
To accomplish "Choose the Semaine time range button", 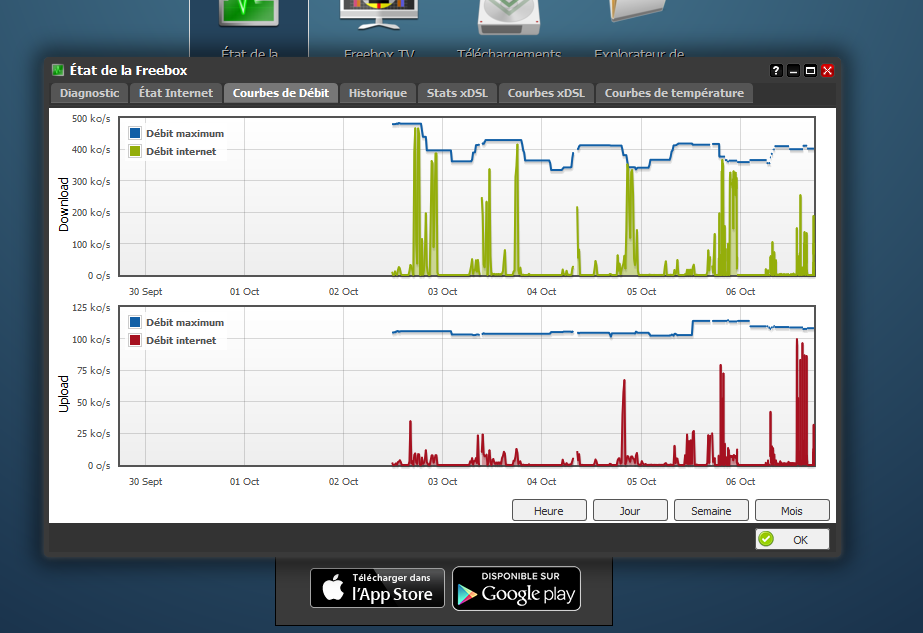I will (x=711, y=511).
